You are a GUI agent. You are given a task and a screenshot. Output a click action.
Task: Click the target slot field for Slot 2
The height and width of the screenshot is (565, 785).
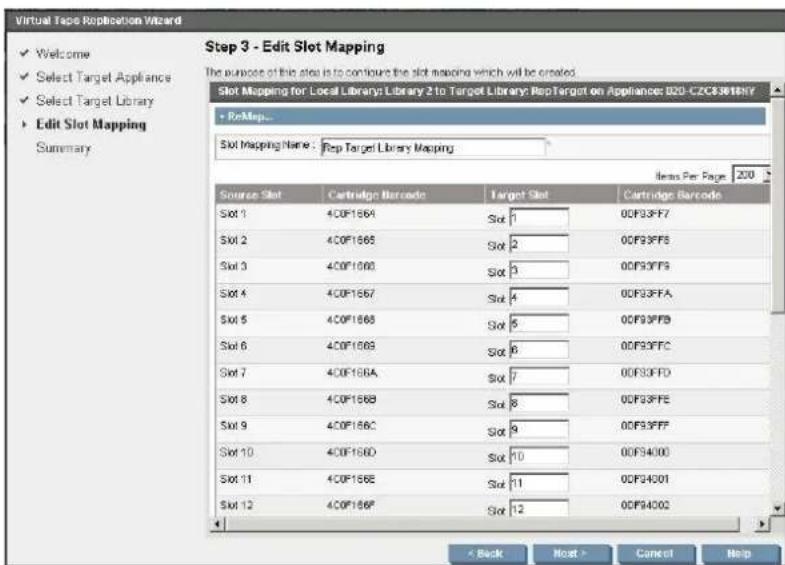[x=539, y=244]
